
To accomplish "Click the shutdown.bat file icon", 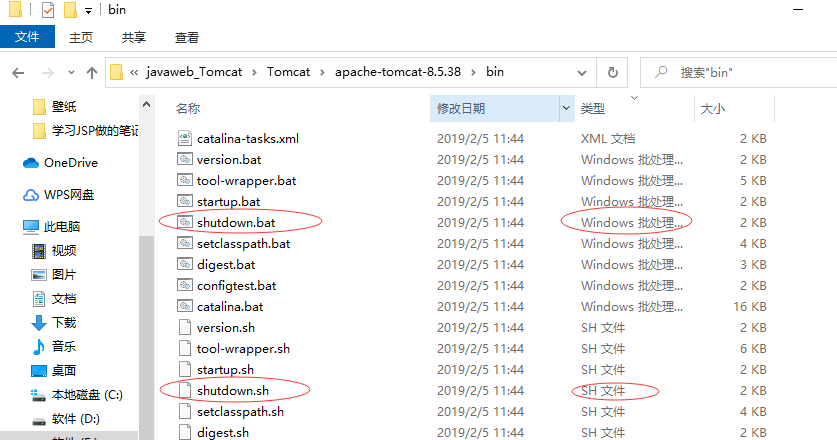I will pos(185,222).
